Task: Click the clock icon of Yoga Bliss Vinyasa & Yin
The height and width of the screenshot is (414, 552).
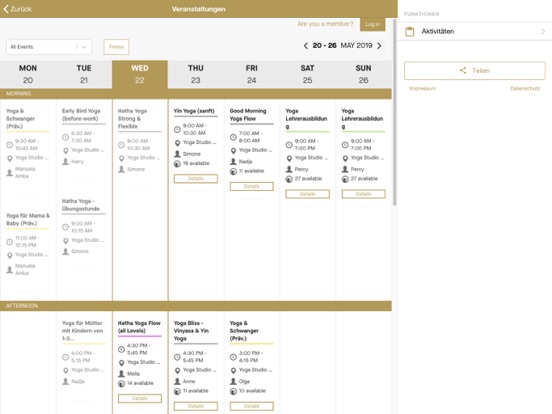Action: point(177,357)
